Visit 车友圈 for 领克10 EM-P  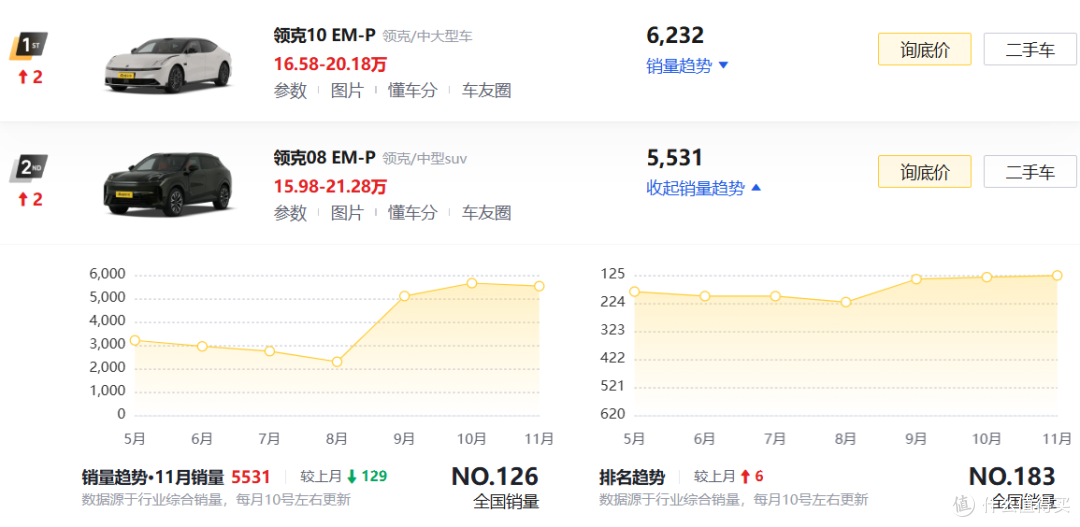click(486, 90)
